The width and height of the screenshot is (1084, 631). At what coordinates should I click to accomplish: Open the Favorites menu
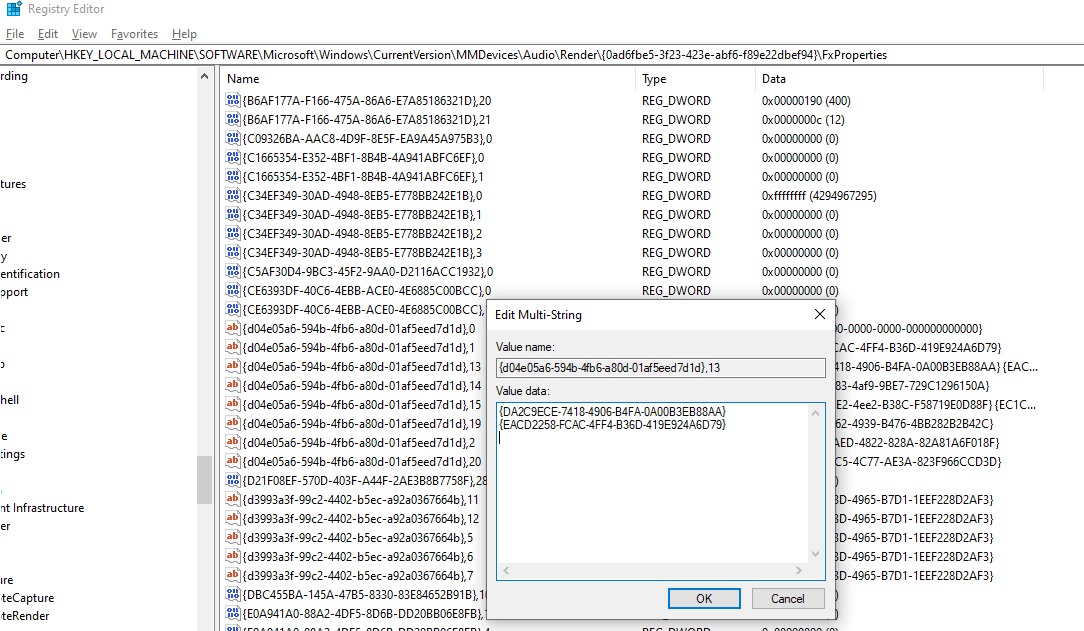point(134,34)
